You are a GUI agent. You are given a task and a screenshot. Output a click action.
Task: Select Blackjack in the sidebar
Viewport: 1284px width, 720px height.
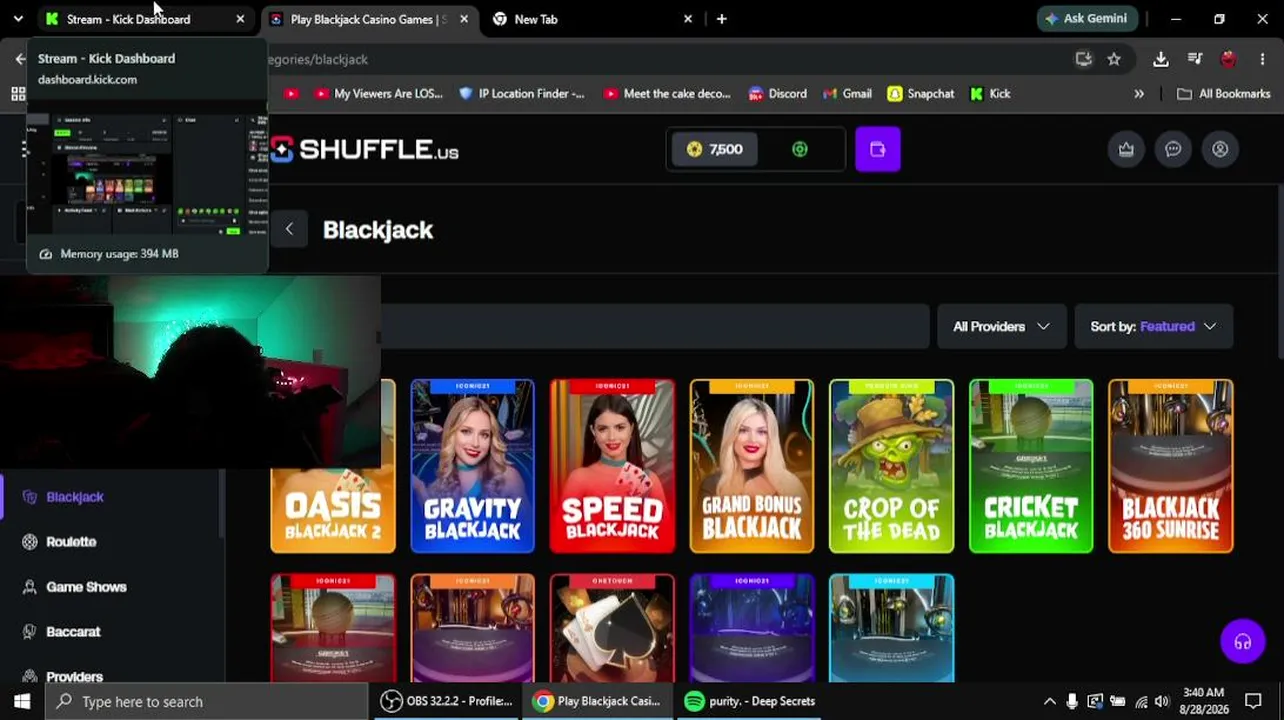click(75, 497)
